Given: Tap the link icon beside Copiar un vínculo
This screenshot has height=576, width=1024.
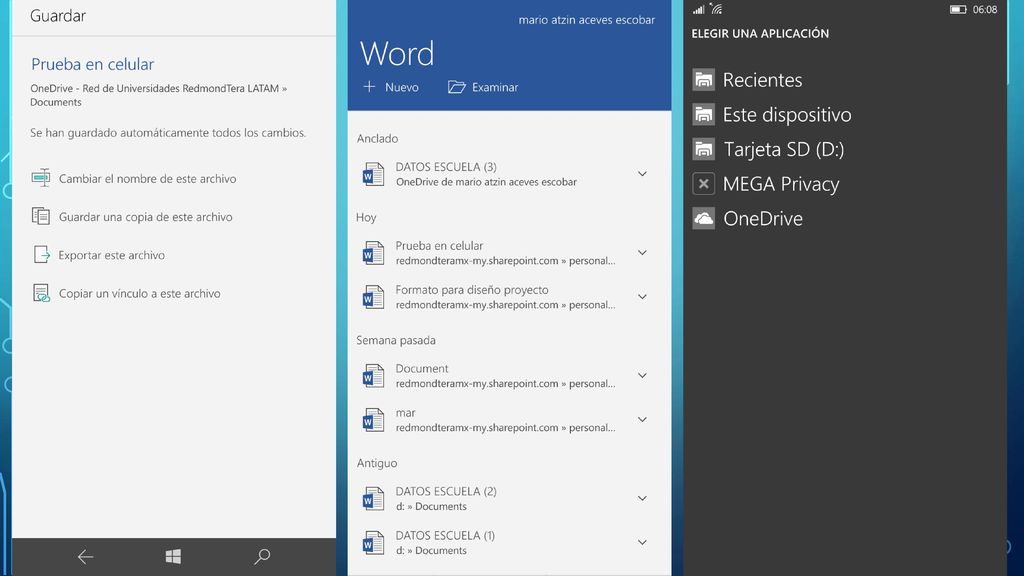Looking at the screenshot, I should click(41, 293).
